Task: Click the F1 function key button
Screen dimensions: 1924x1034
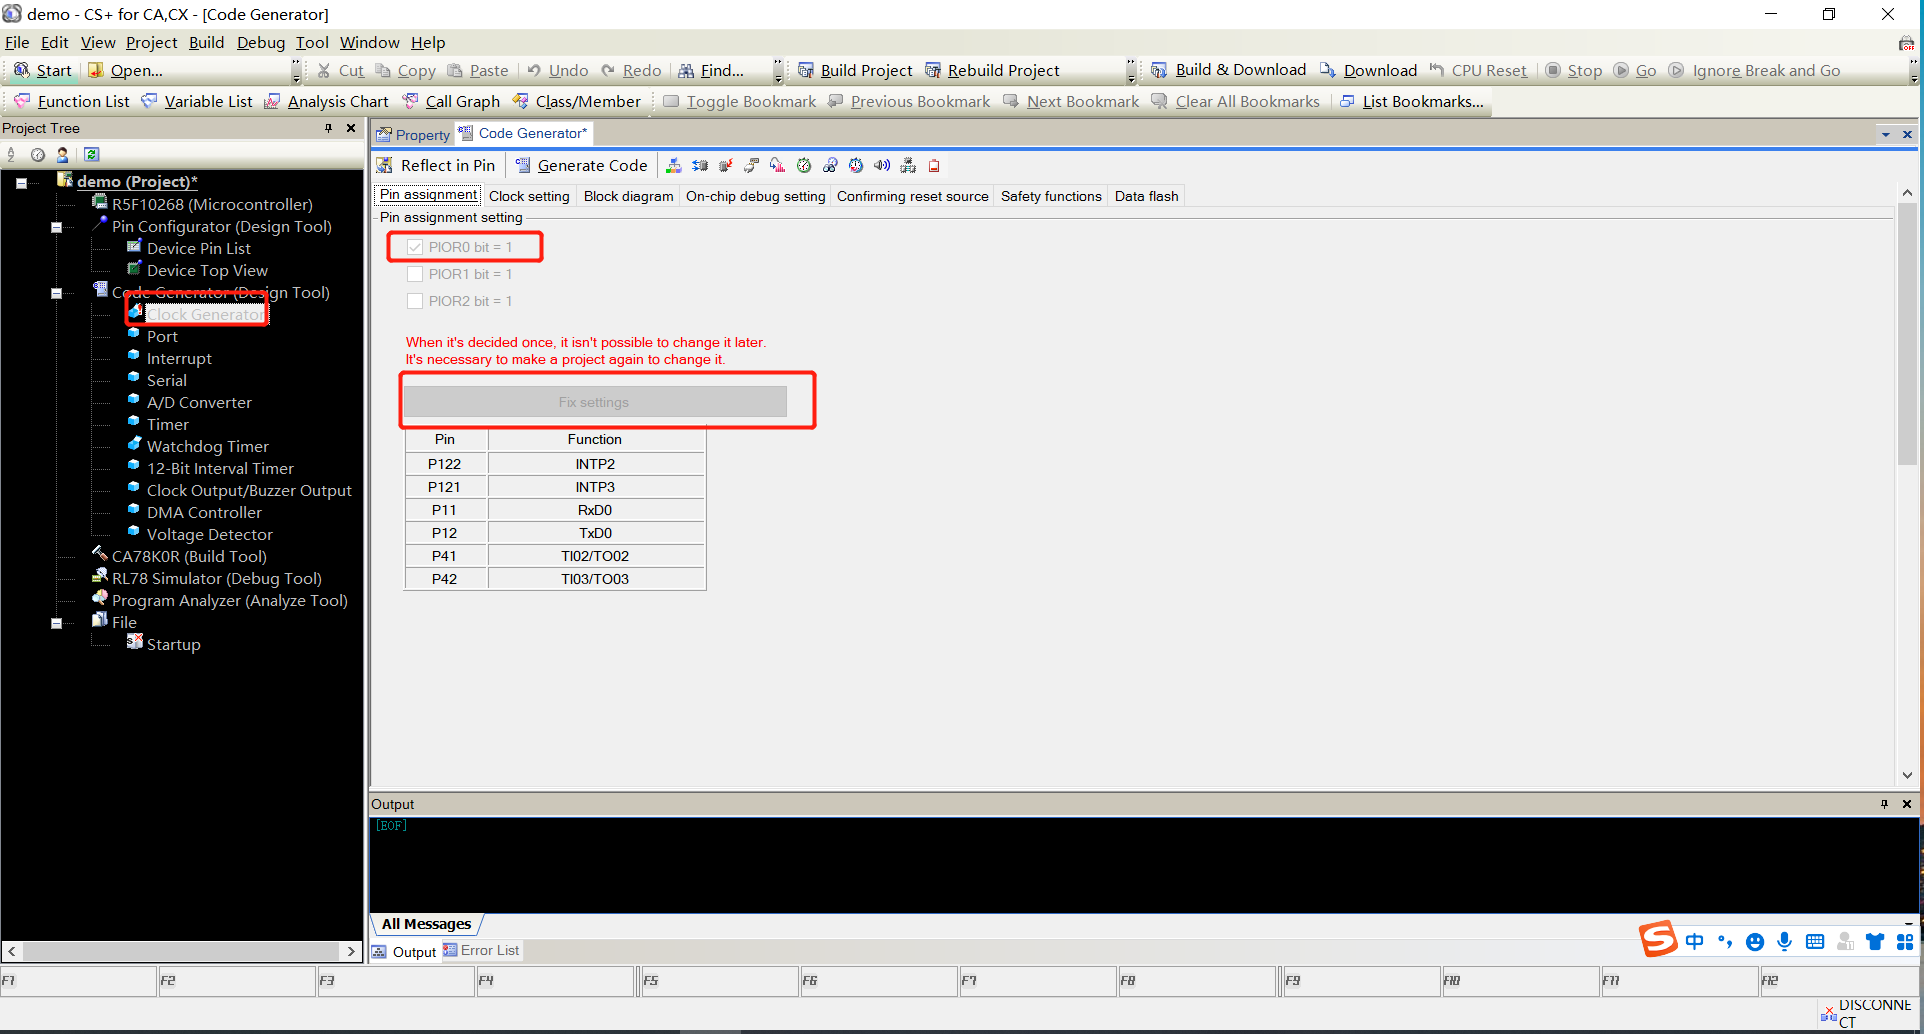Action: (x=78, y=981)
